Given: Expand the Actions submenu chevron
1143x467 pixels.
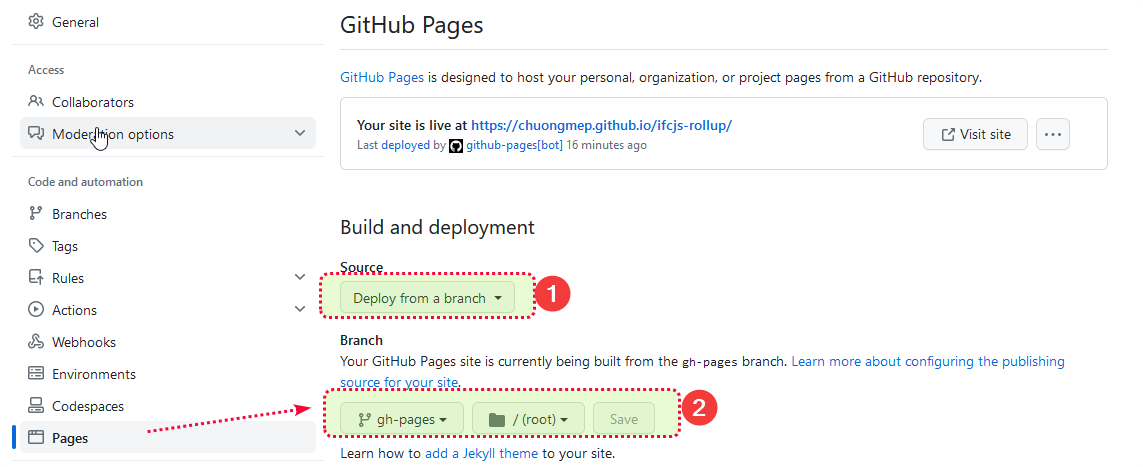Looking at the screenshot, I should click(300, 310).
